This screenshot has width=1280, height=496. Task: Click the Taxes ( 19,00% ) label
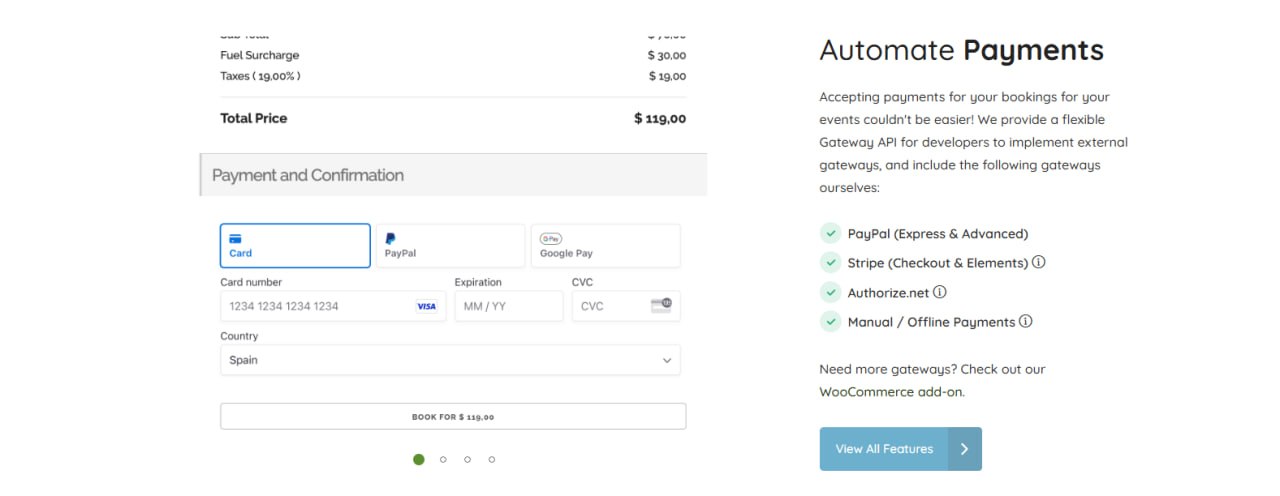[x=260, y=76]
